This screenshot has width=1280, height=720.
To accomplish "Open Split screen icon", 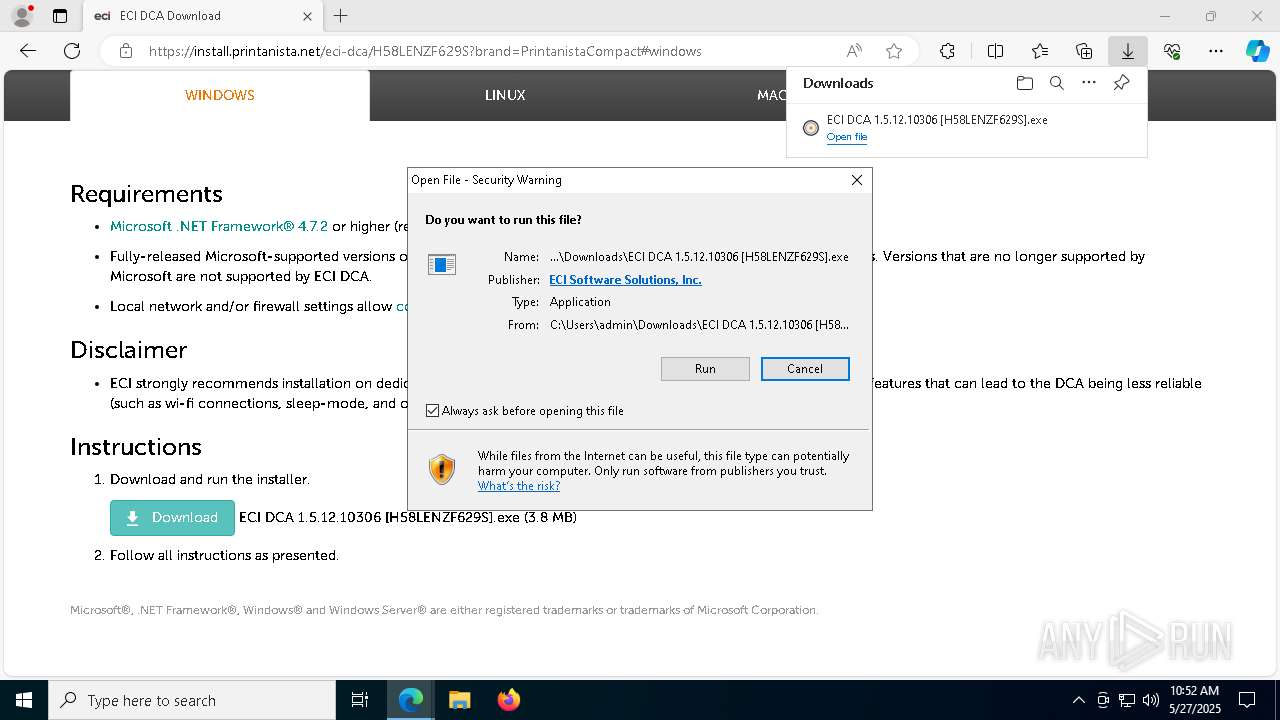I will 995,51.
